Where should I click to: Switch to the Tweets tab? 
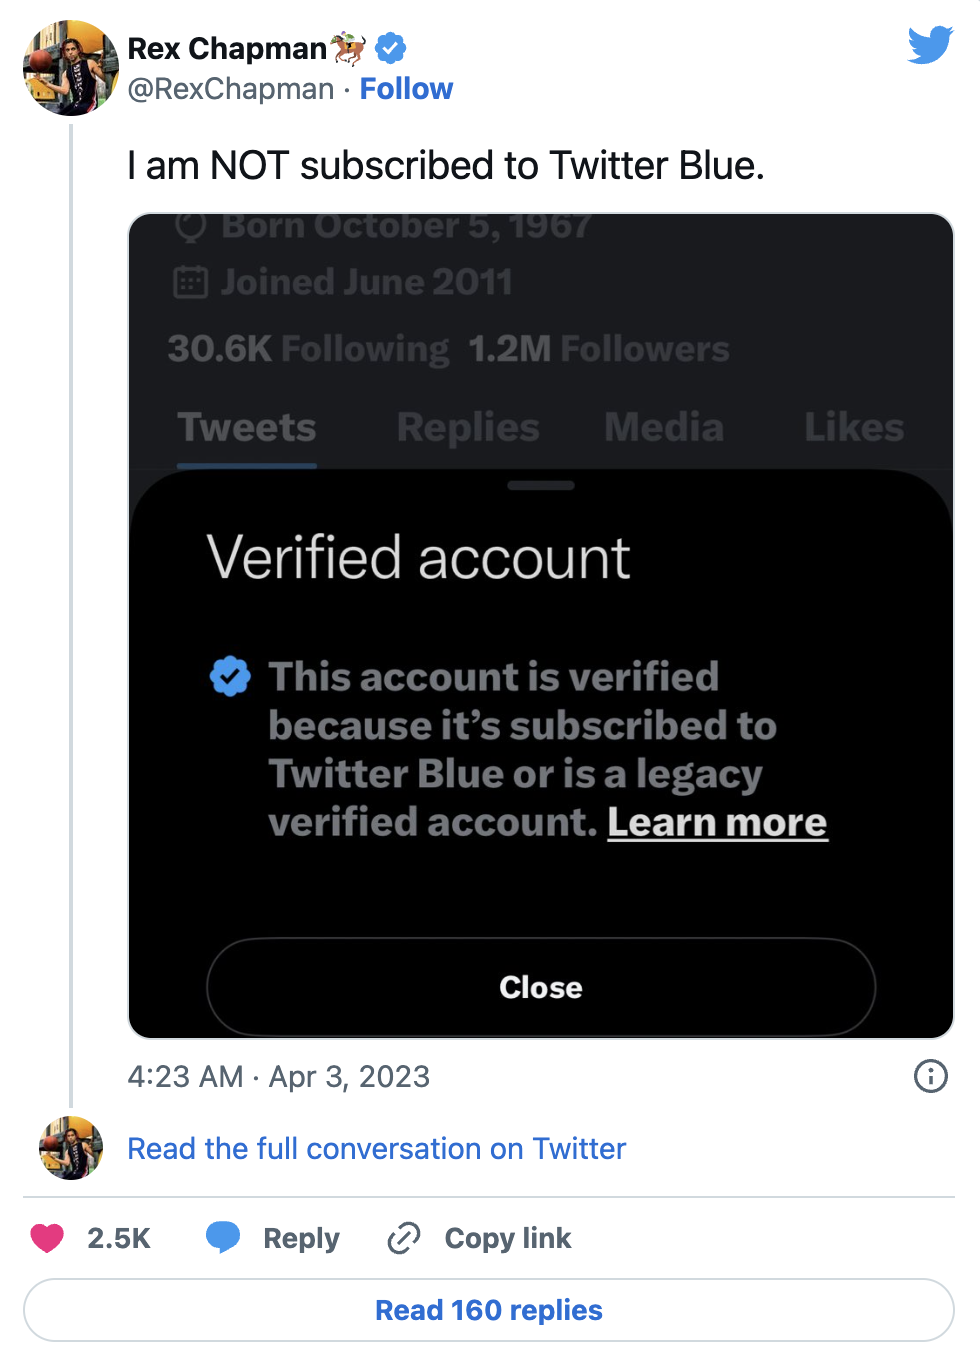(247, 428)
